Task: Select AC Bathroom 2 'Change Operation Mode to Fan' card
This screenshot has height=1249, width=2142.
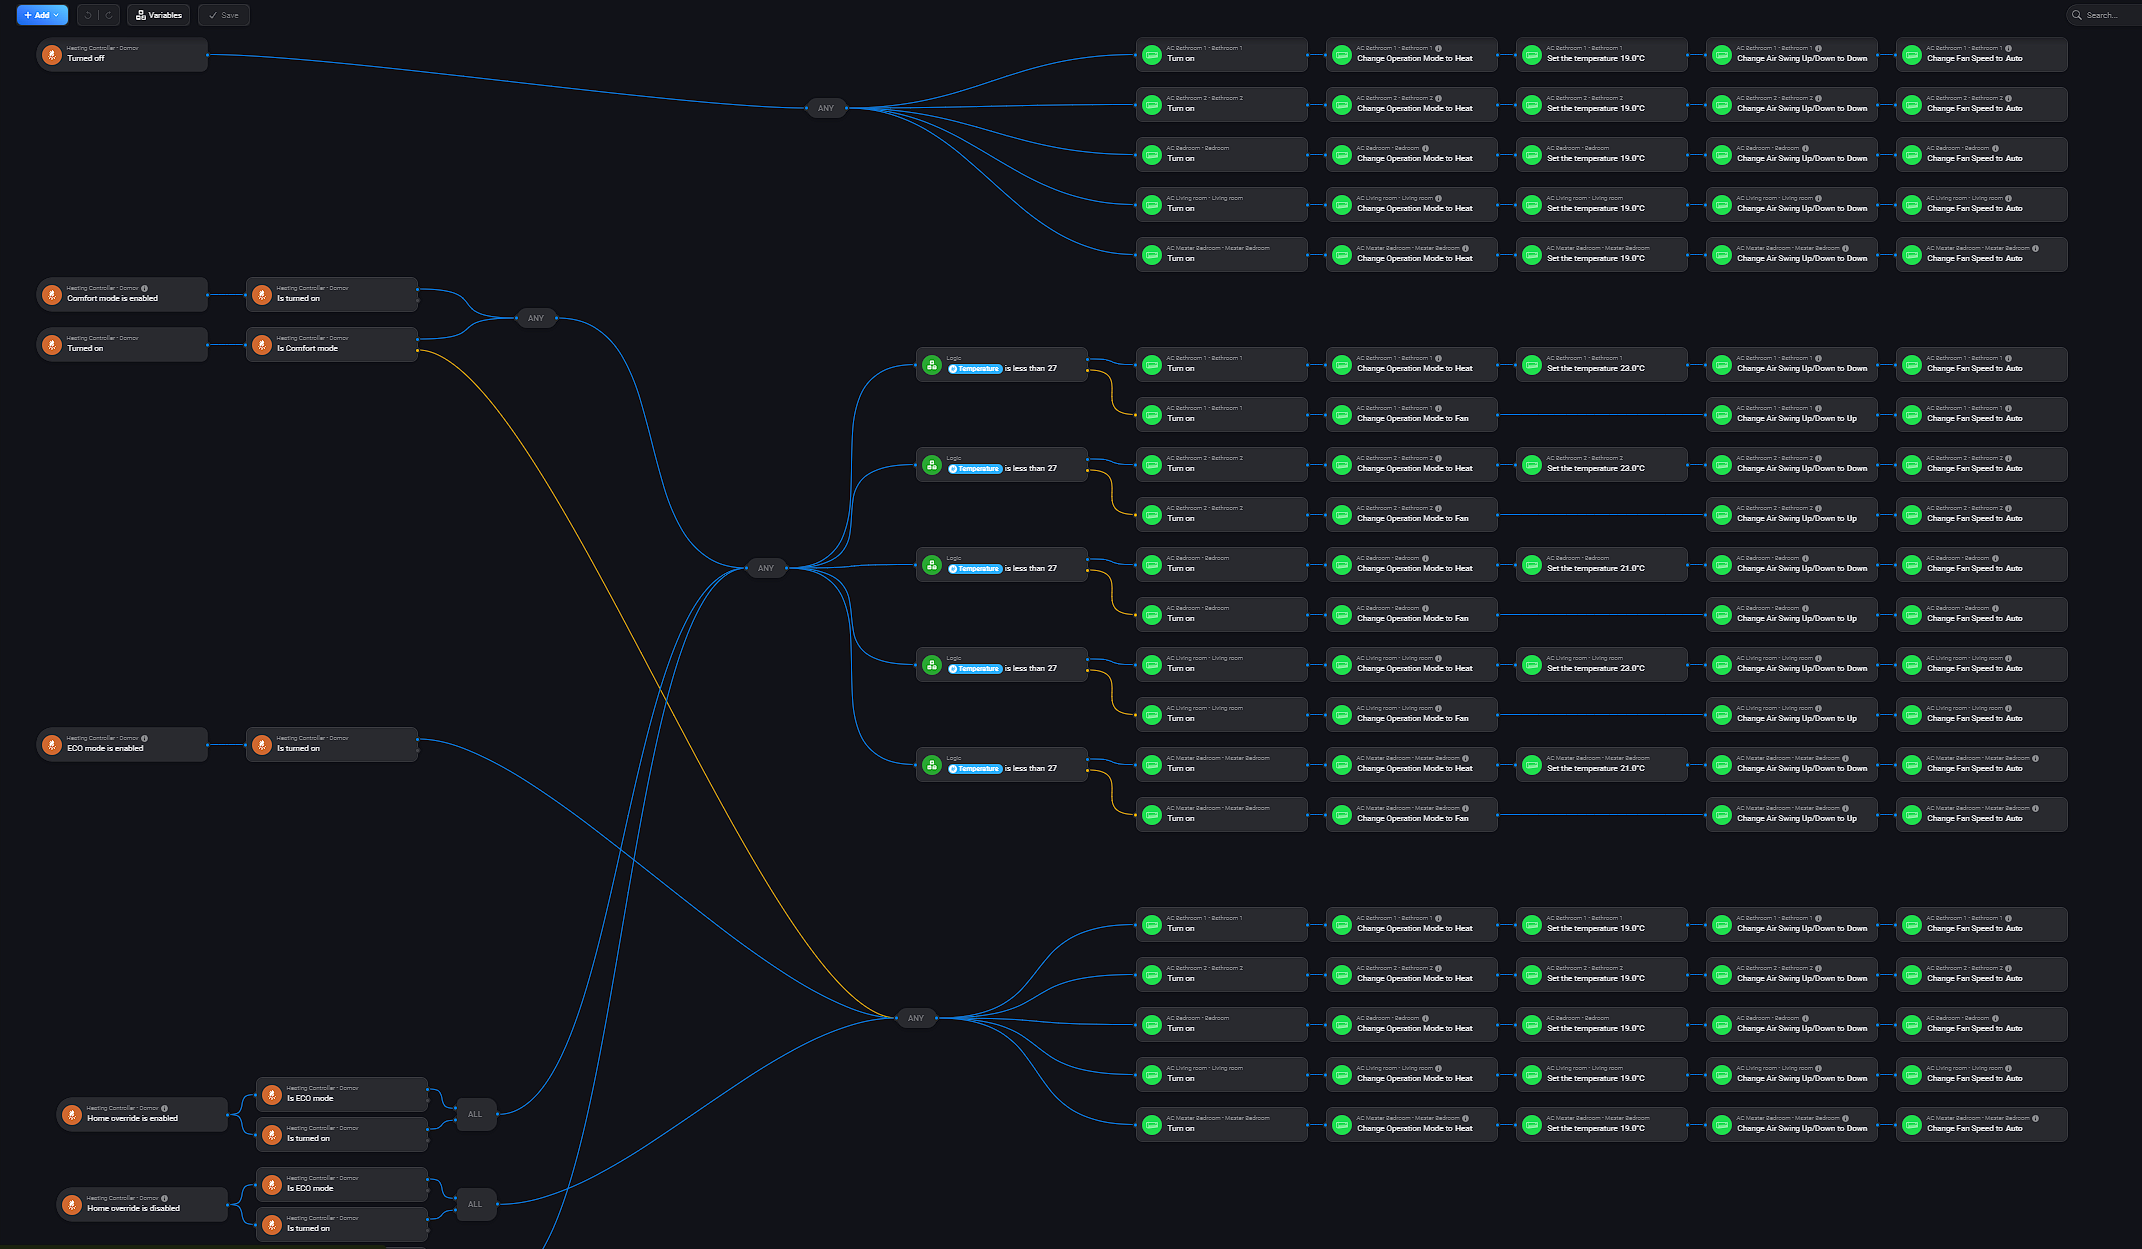Action: [1411, 514]
